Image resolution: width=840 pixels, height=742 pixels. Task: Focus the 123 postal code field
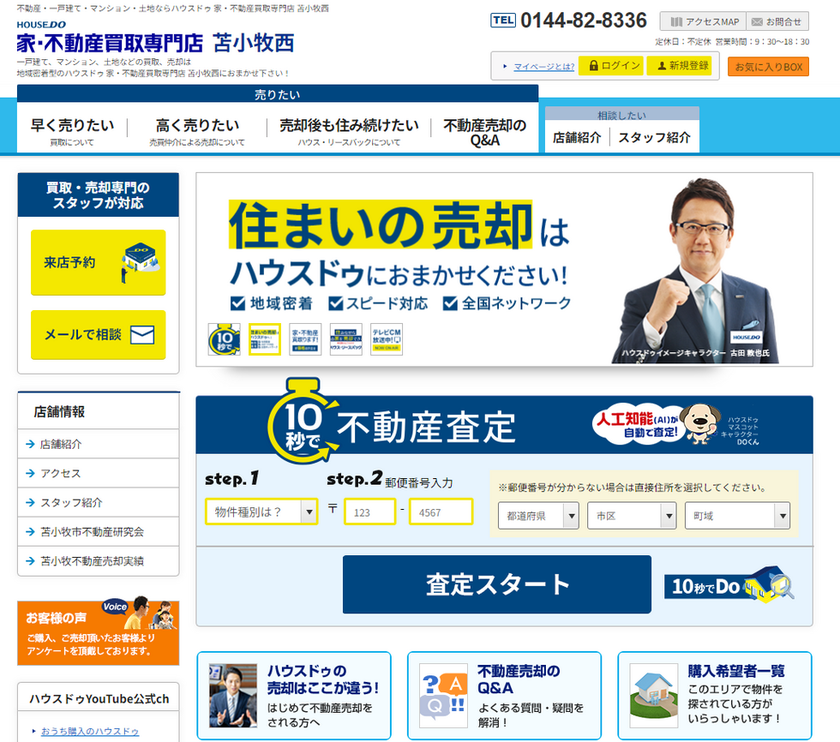click(369, 512)
